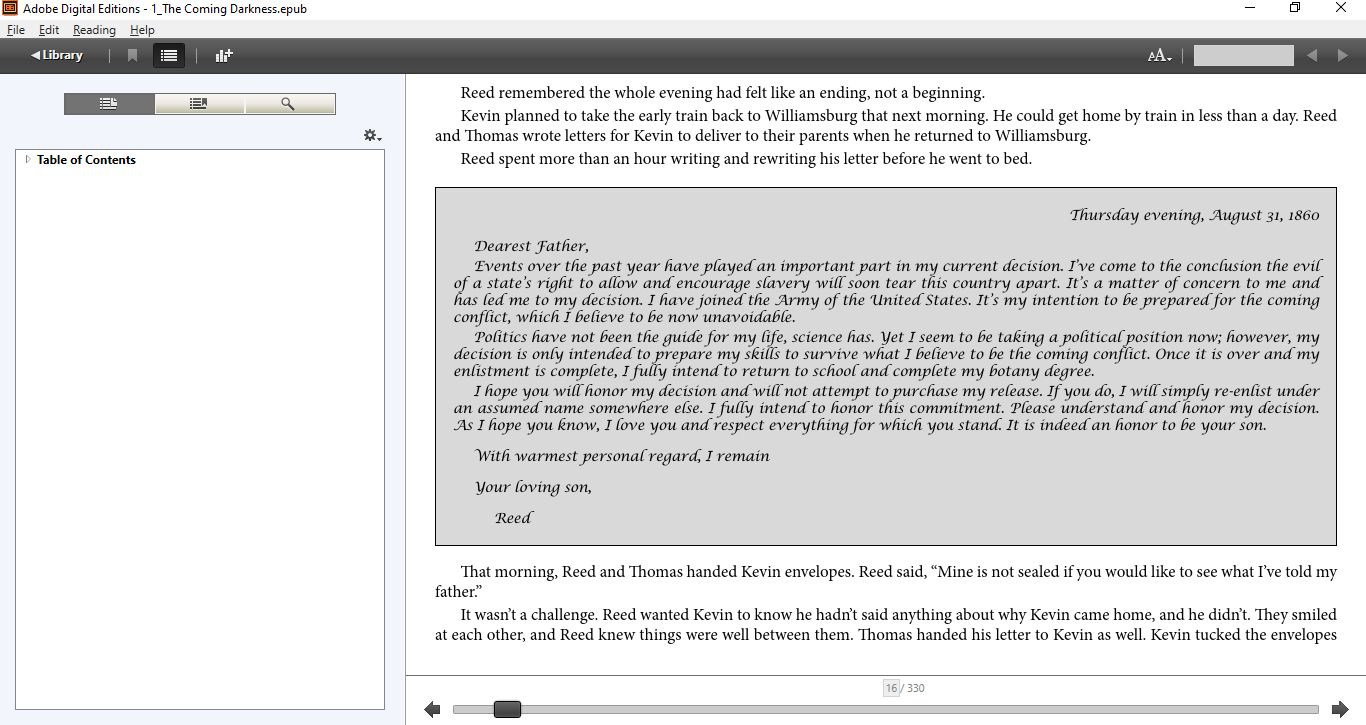This screenshot has width=1366, height=725.
Task: Switch to Table of Contents tab
Action: tap(109, 104)
